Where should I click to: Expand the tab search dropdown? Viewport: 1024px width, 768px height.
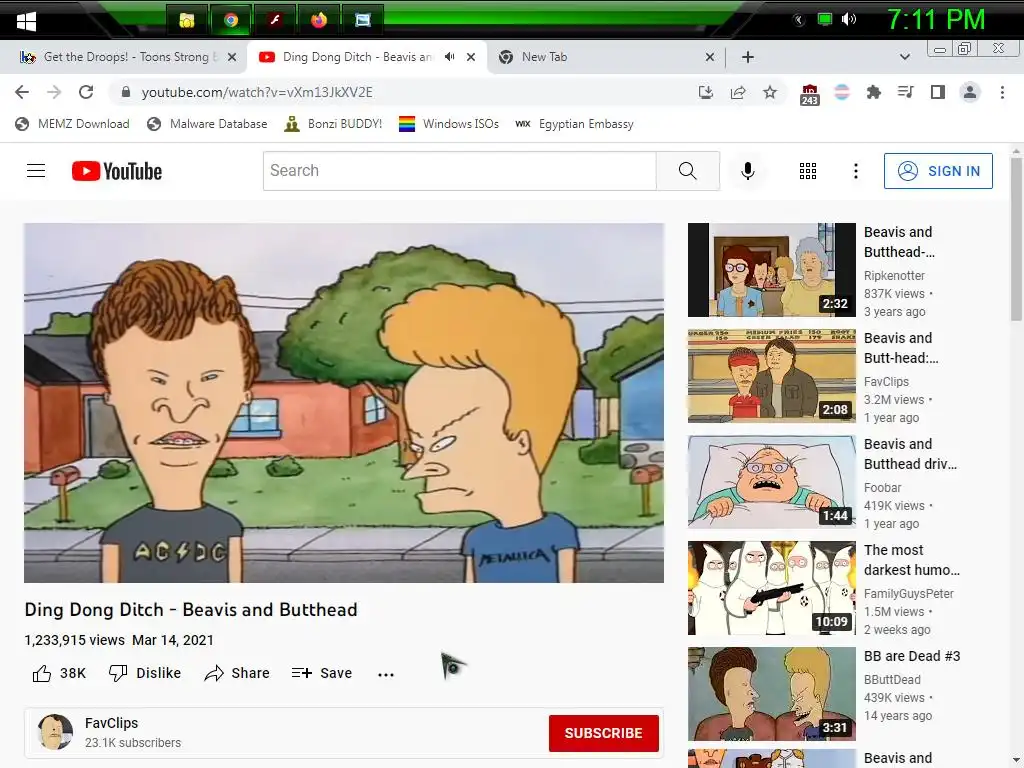pos(904,57)
